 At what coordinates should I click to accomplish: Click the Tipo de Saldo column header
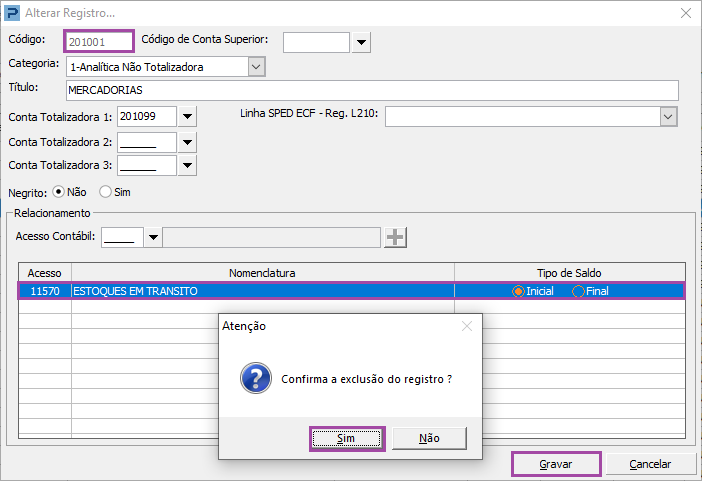click(x=569, y=273)
